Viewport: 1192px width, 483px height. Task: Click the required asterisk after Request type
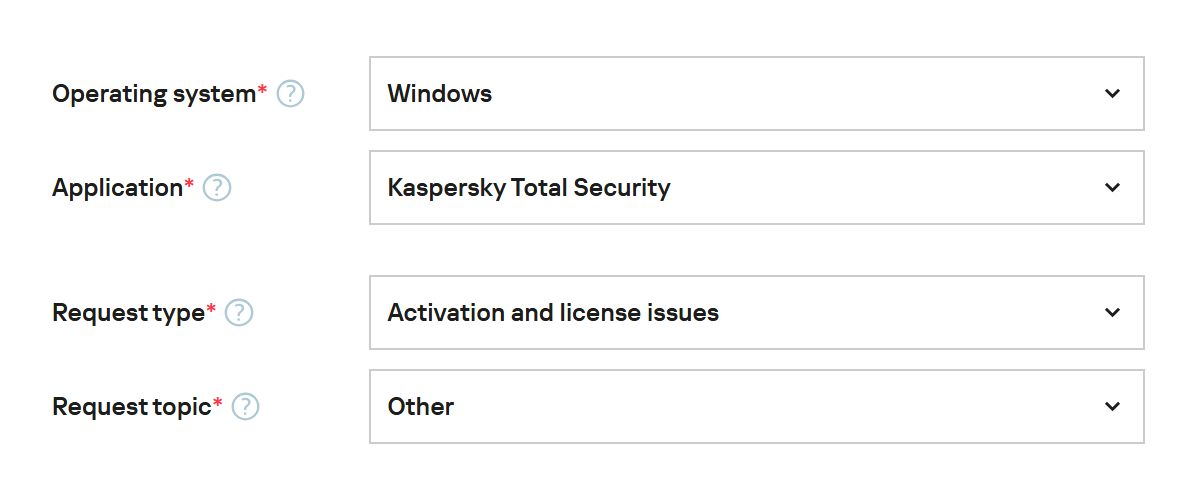click(211, 309)
